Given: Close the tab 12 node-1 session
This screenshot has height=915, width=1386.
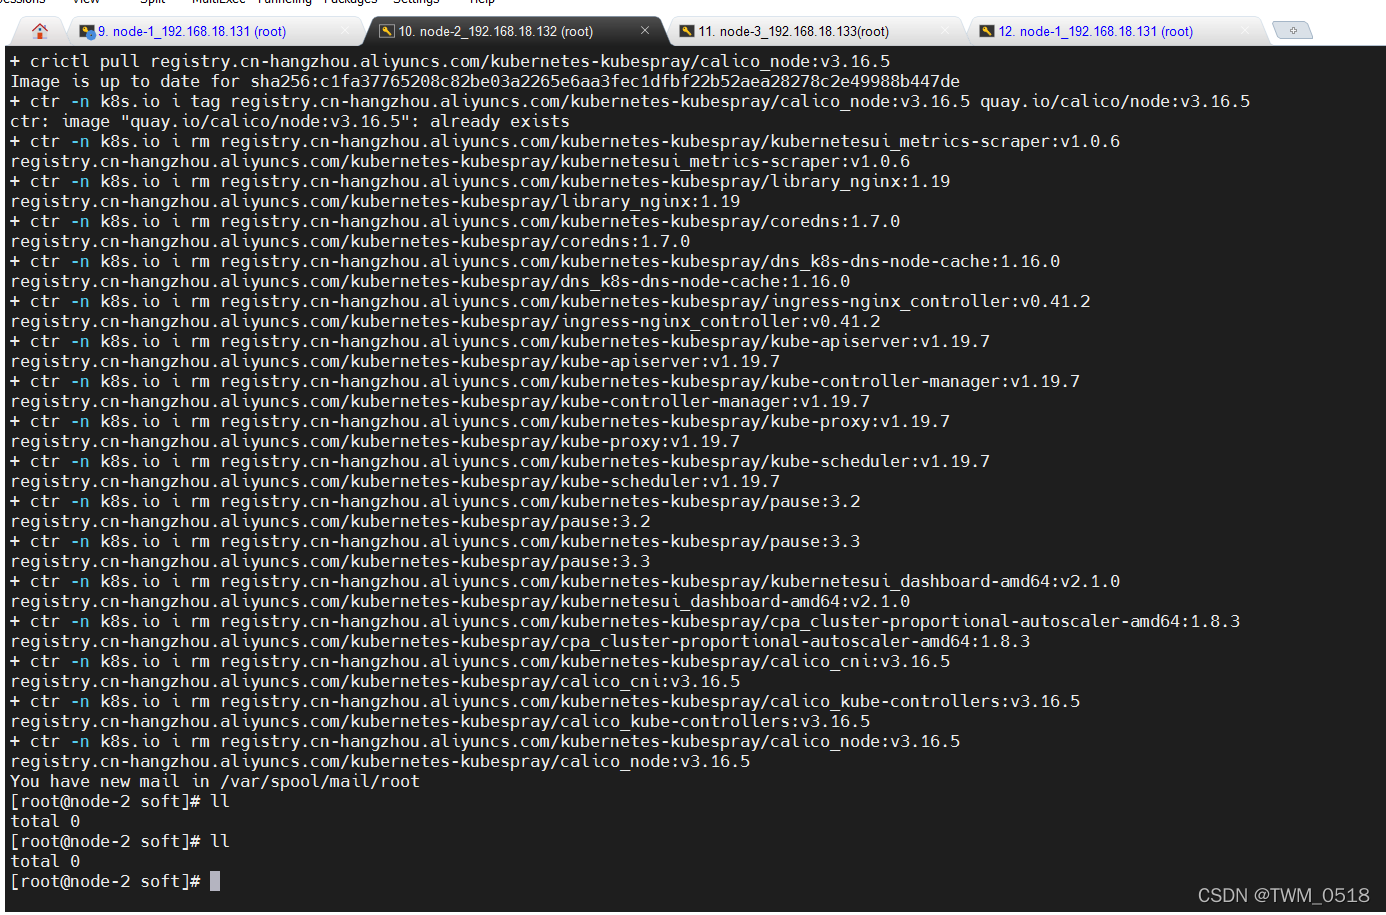Looking at the screenshot, I should [1245, 31].
